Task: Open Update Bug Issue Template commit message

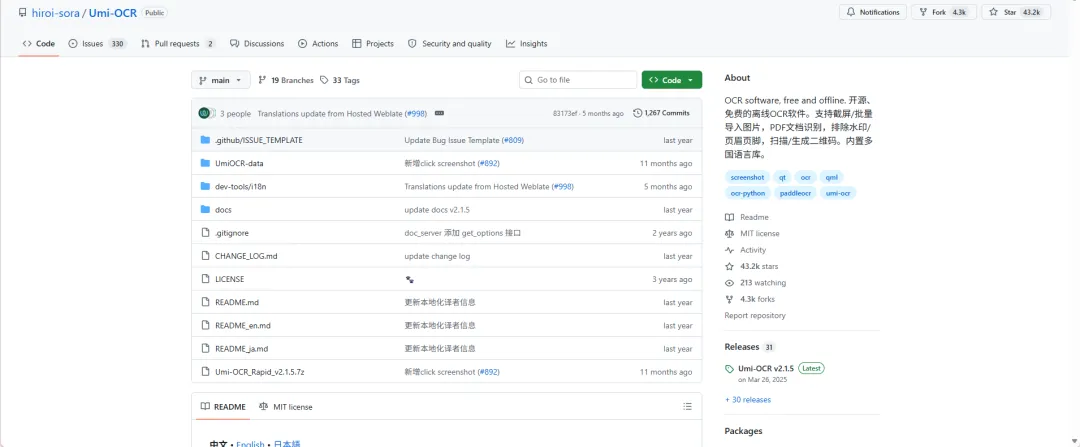Action: point(452,140)
